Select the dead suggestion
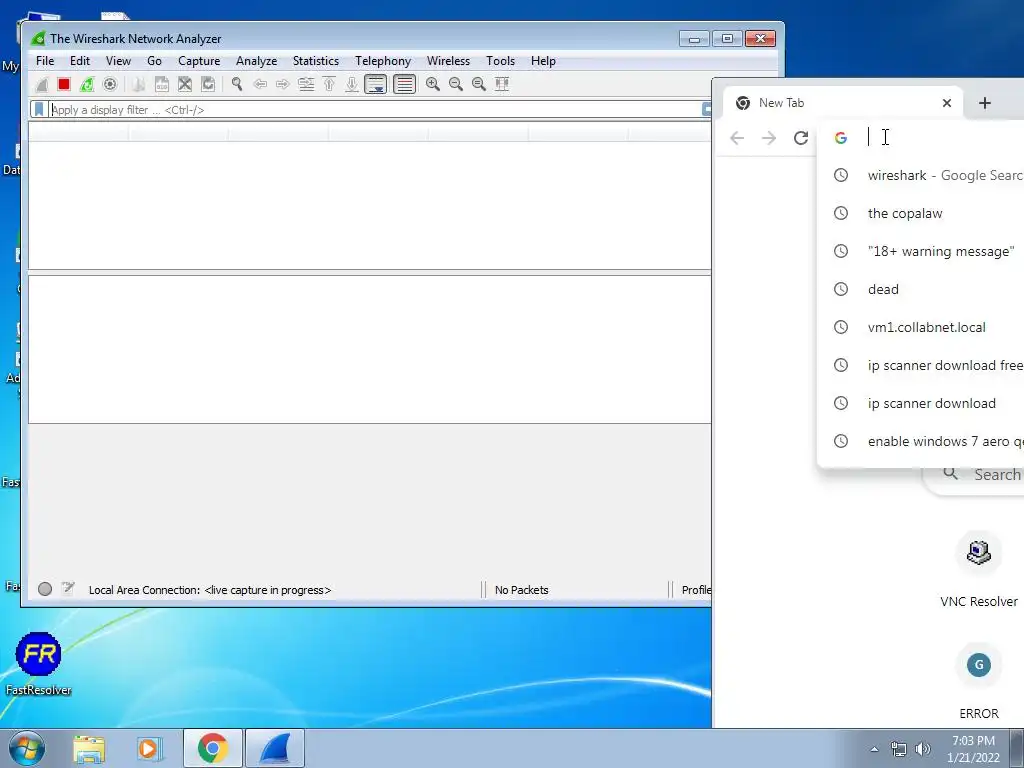1024x768 pixels. [921, 289]
